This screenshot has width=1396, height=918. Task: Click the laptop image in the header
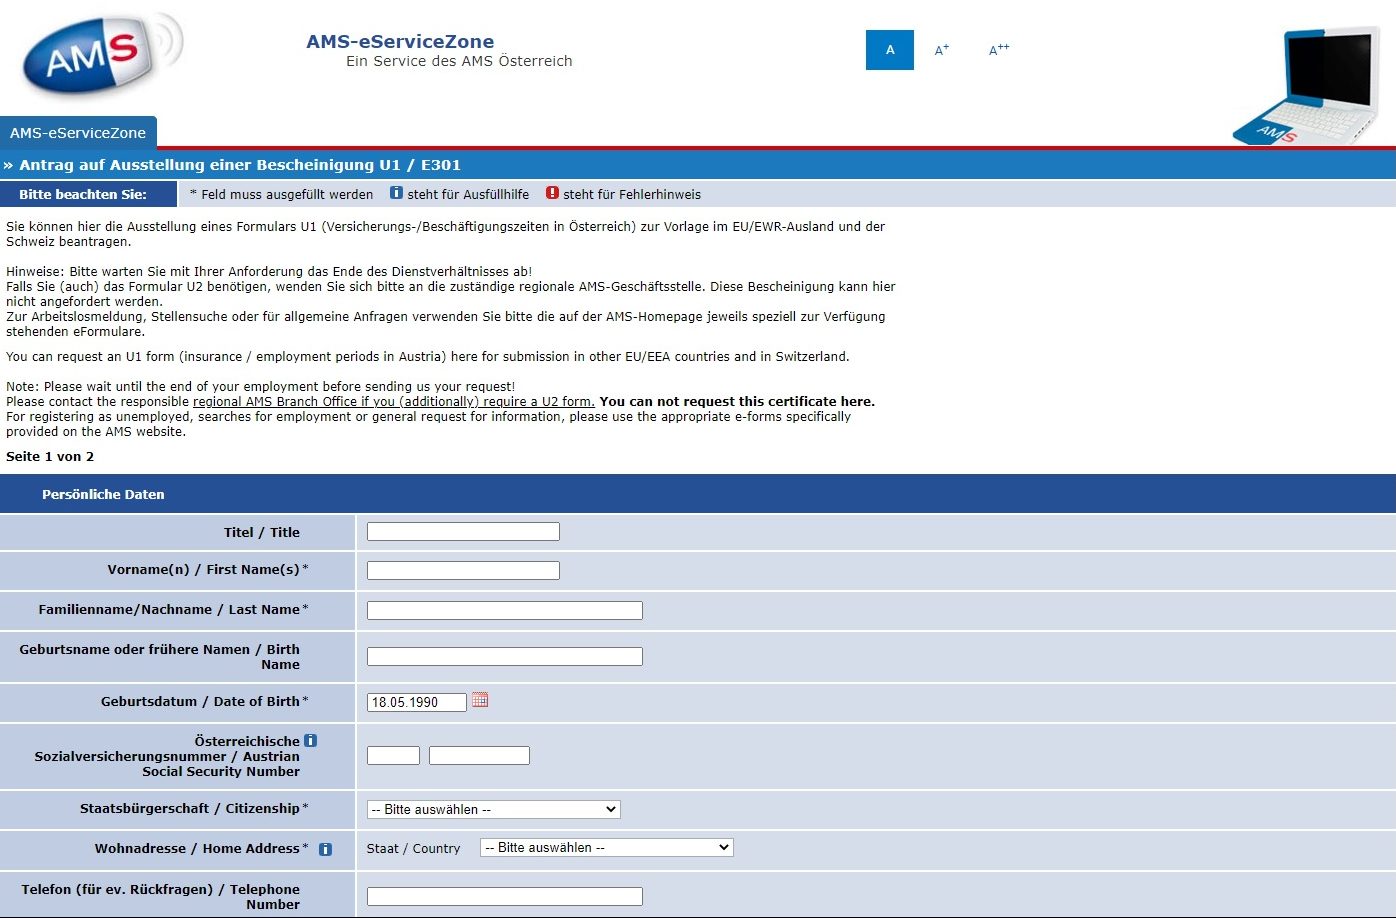pos(1307,86)
